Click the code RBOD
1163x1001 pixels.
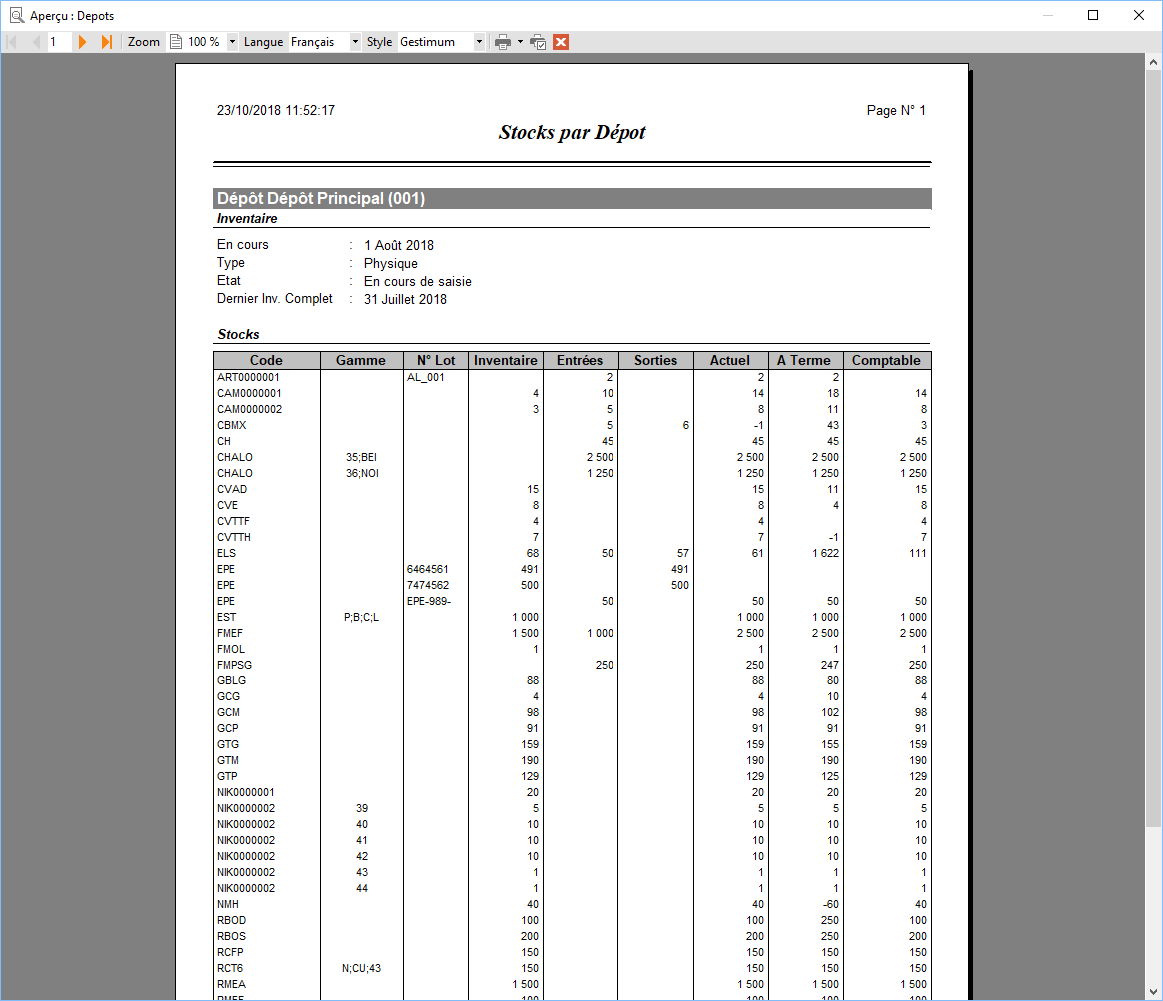tap(231, 920)
